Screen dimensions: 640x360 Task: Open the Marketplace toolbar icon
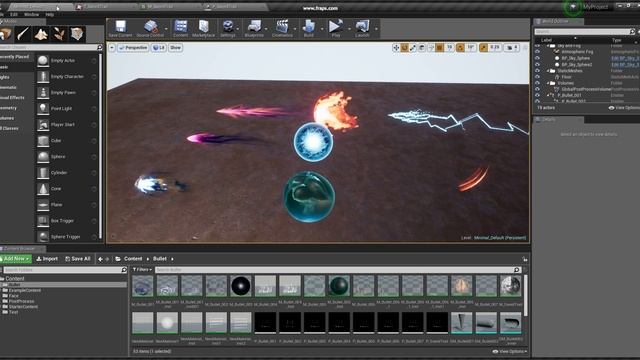(x=204, y=27)
